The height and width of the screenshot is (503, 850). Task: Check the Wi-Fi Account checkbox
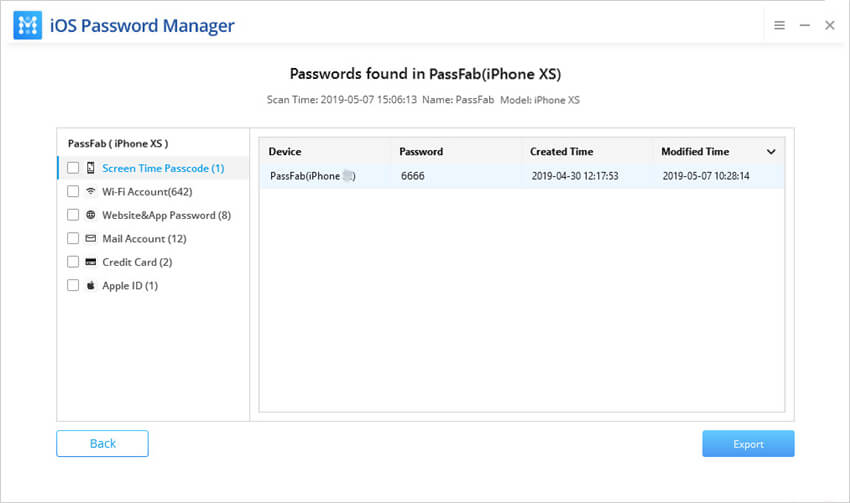(73, 191)
